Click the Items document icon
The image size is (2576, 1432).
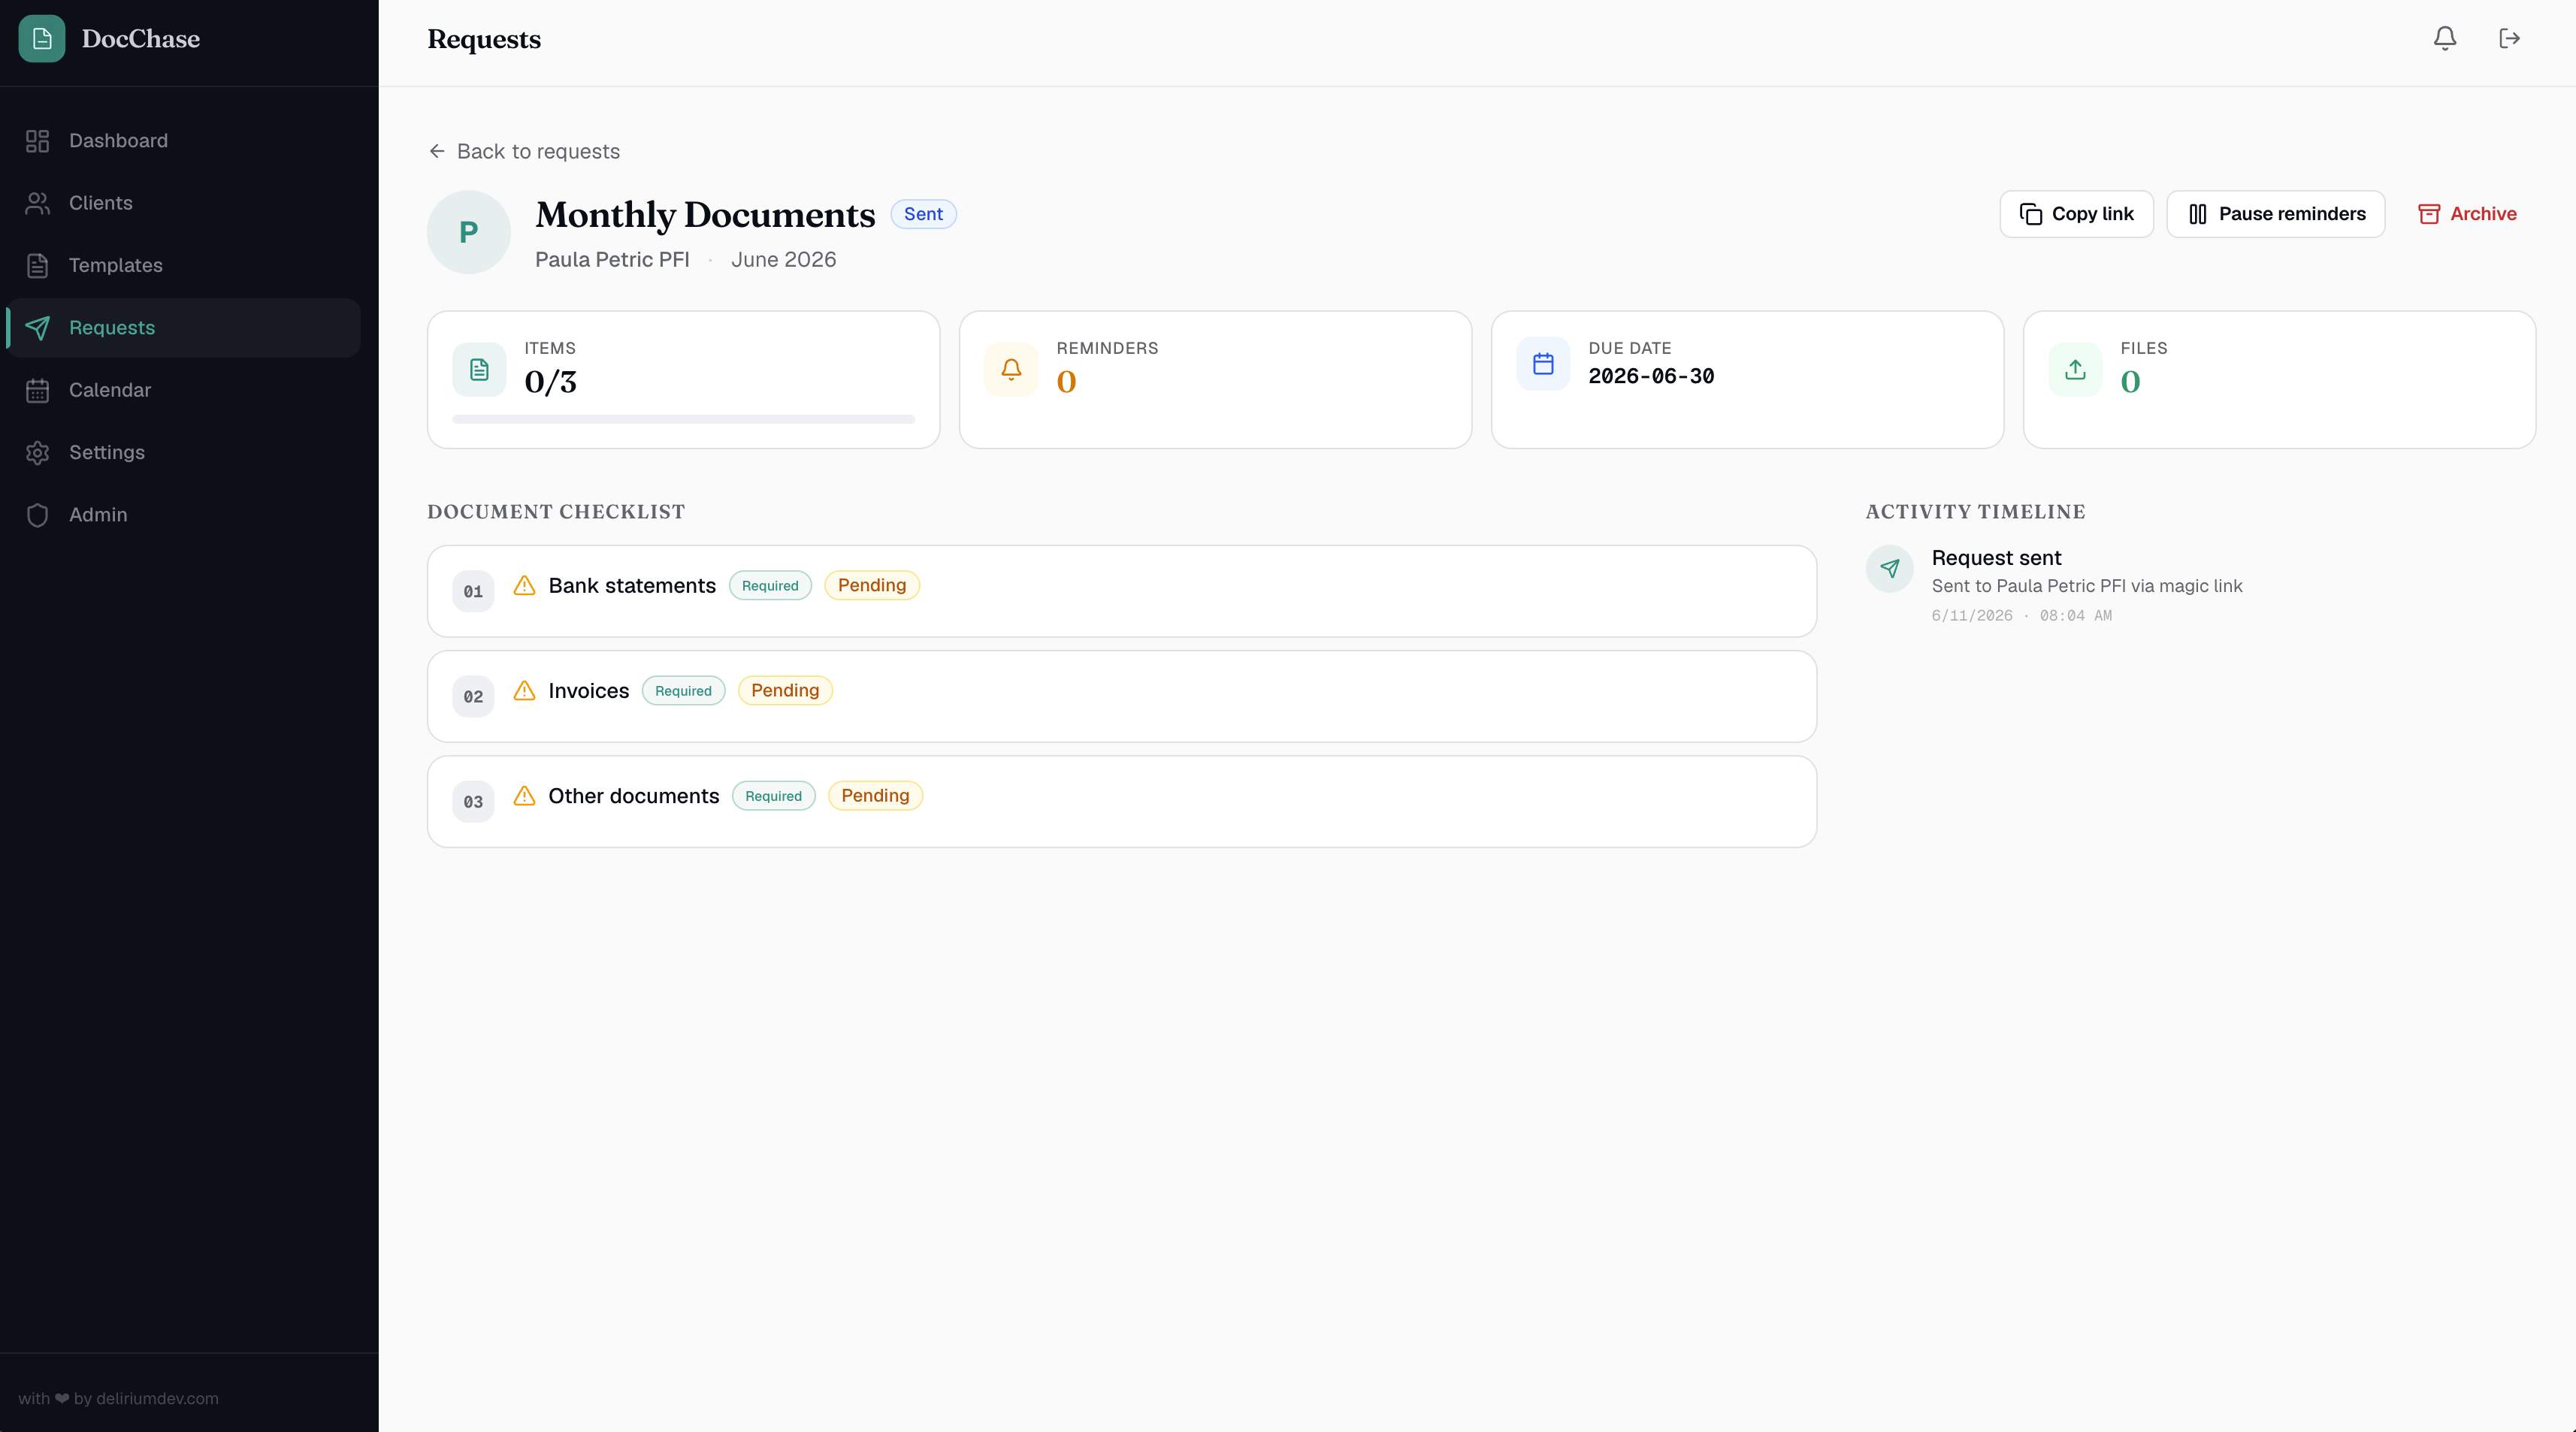[479, 369]
